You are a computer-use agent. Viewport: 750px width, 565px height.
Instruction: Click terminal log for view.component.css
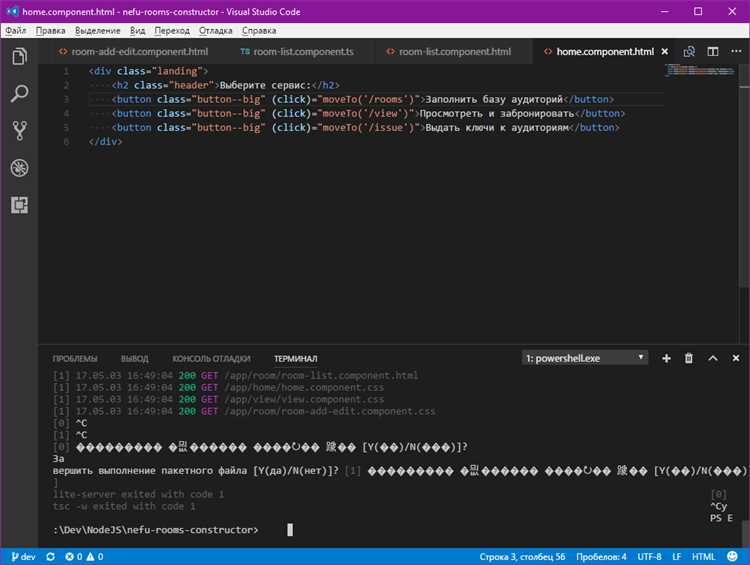click(x=218, y=399)
